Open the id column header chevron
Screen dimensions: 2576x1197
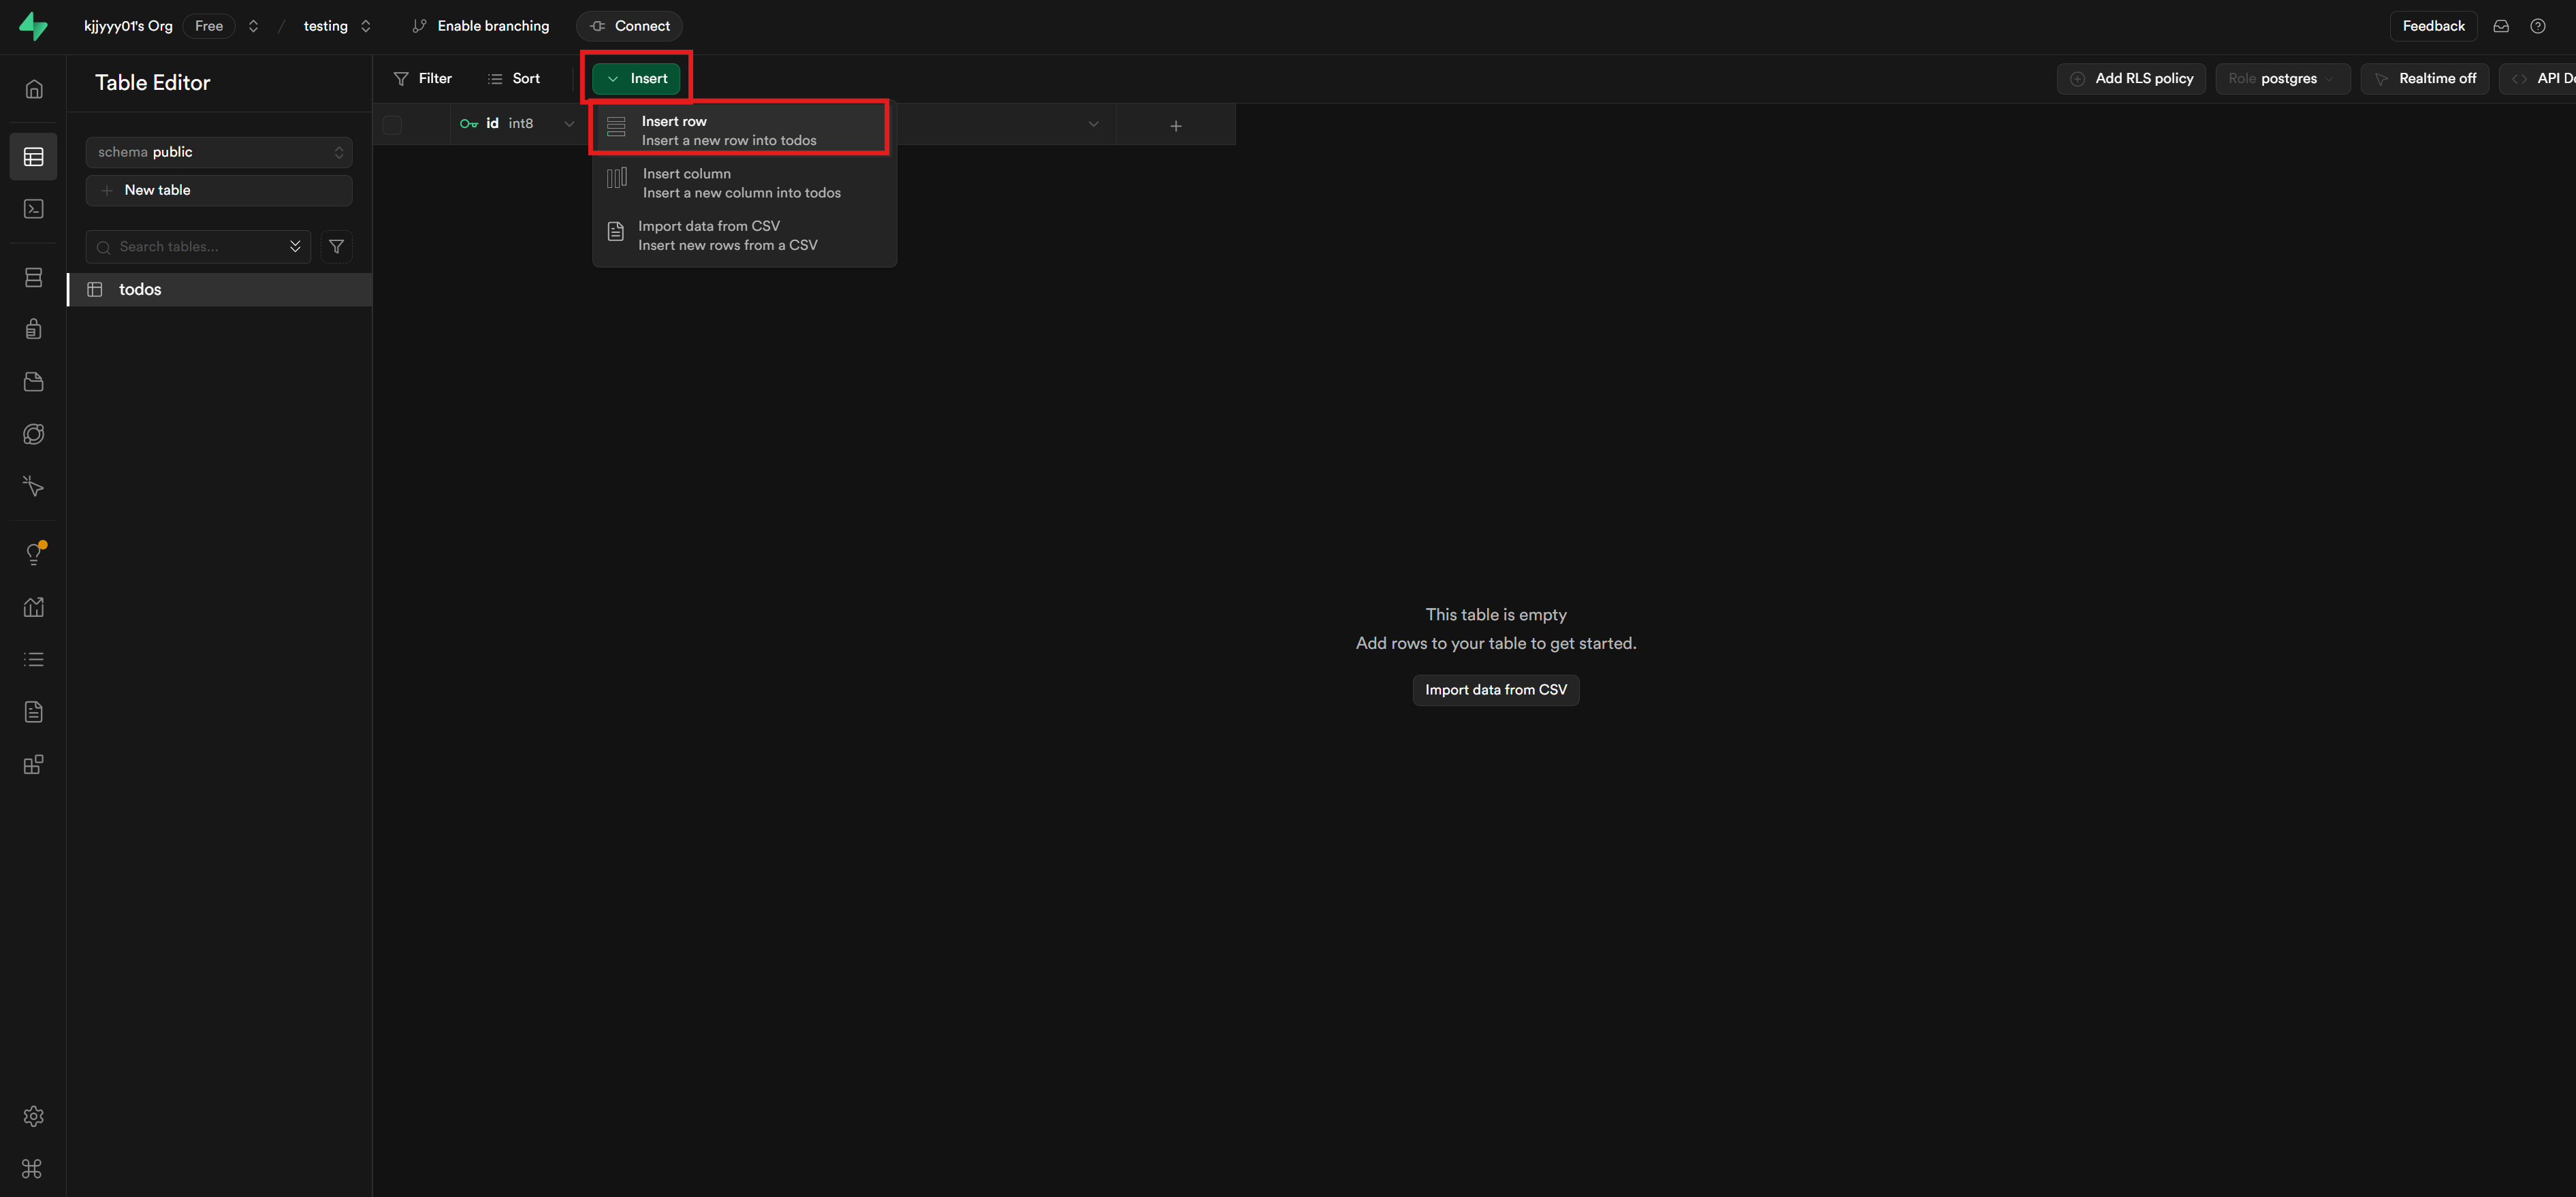[x=569, y=124]
